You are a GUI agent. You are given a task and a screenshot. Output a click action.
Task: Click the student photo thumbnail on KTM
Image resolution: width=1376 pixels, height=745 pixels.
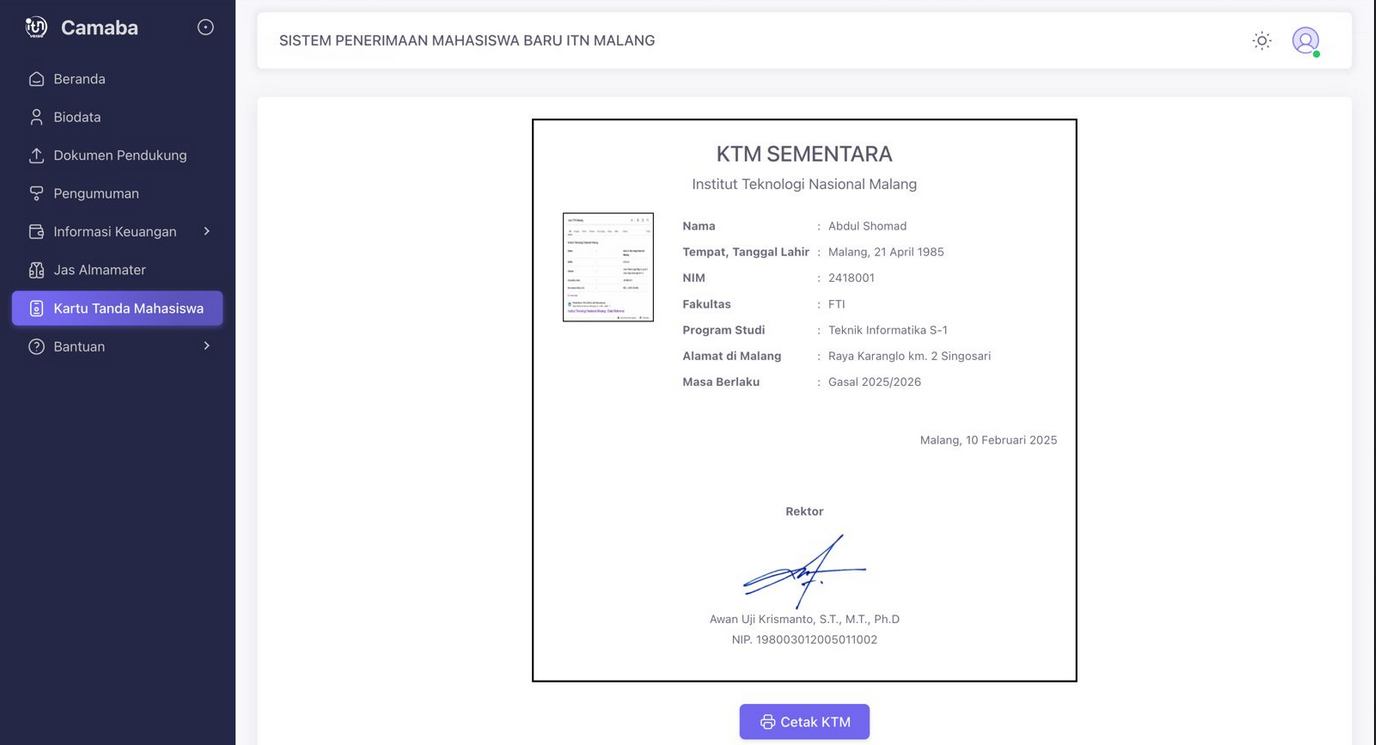tap(608, 267)
